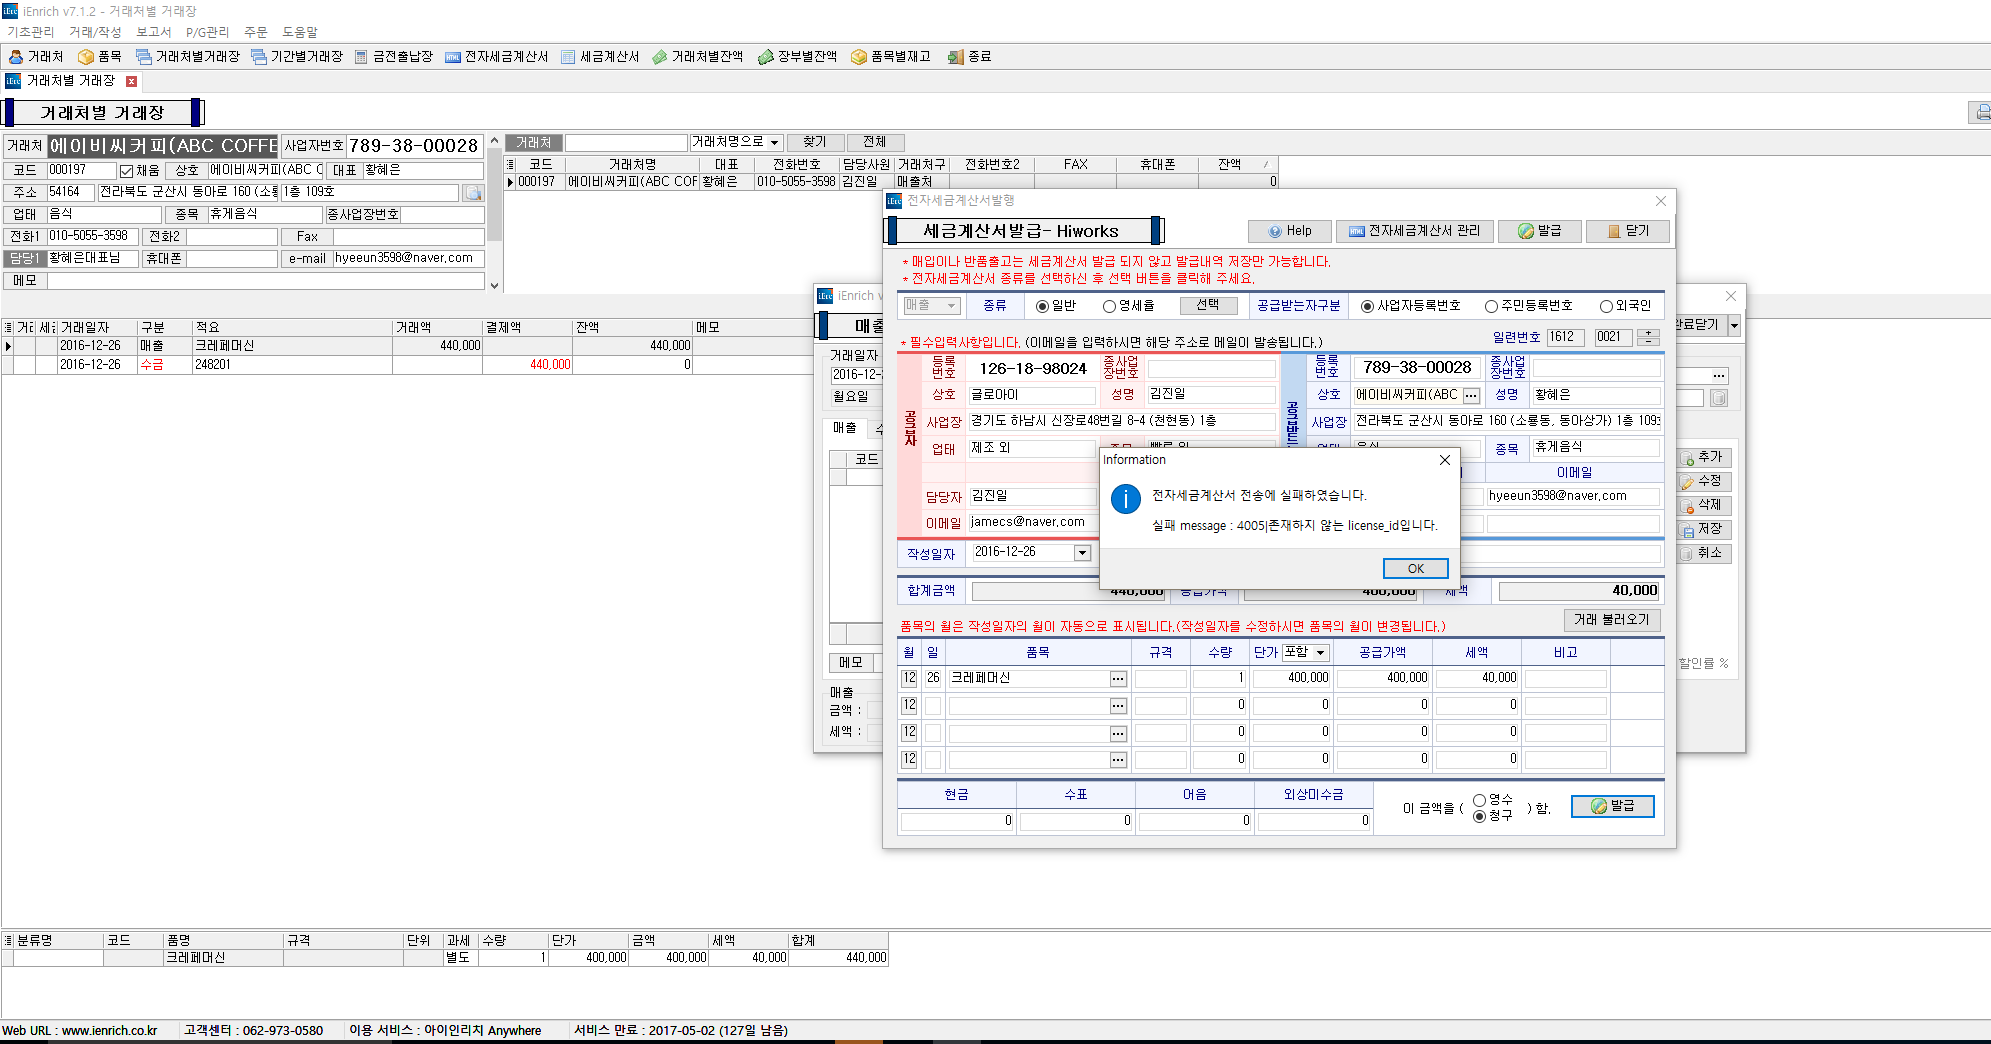Open 품목별재고 in the toolbar
This screenshot has height=1044, width=1991.
pyautogui.click(x=891, y=57)
